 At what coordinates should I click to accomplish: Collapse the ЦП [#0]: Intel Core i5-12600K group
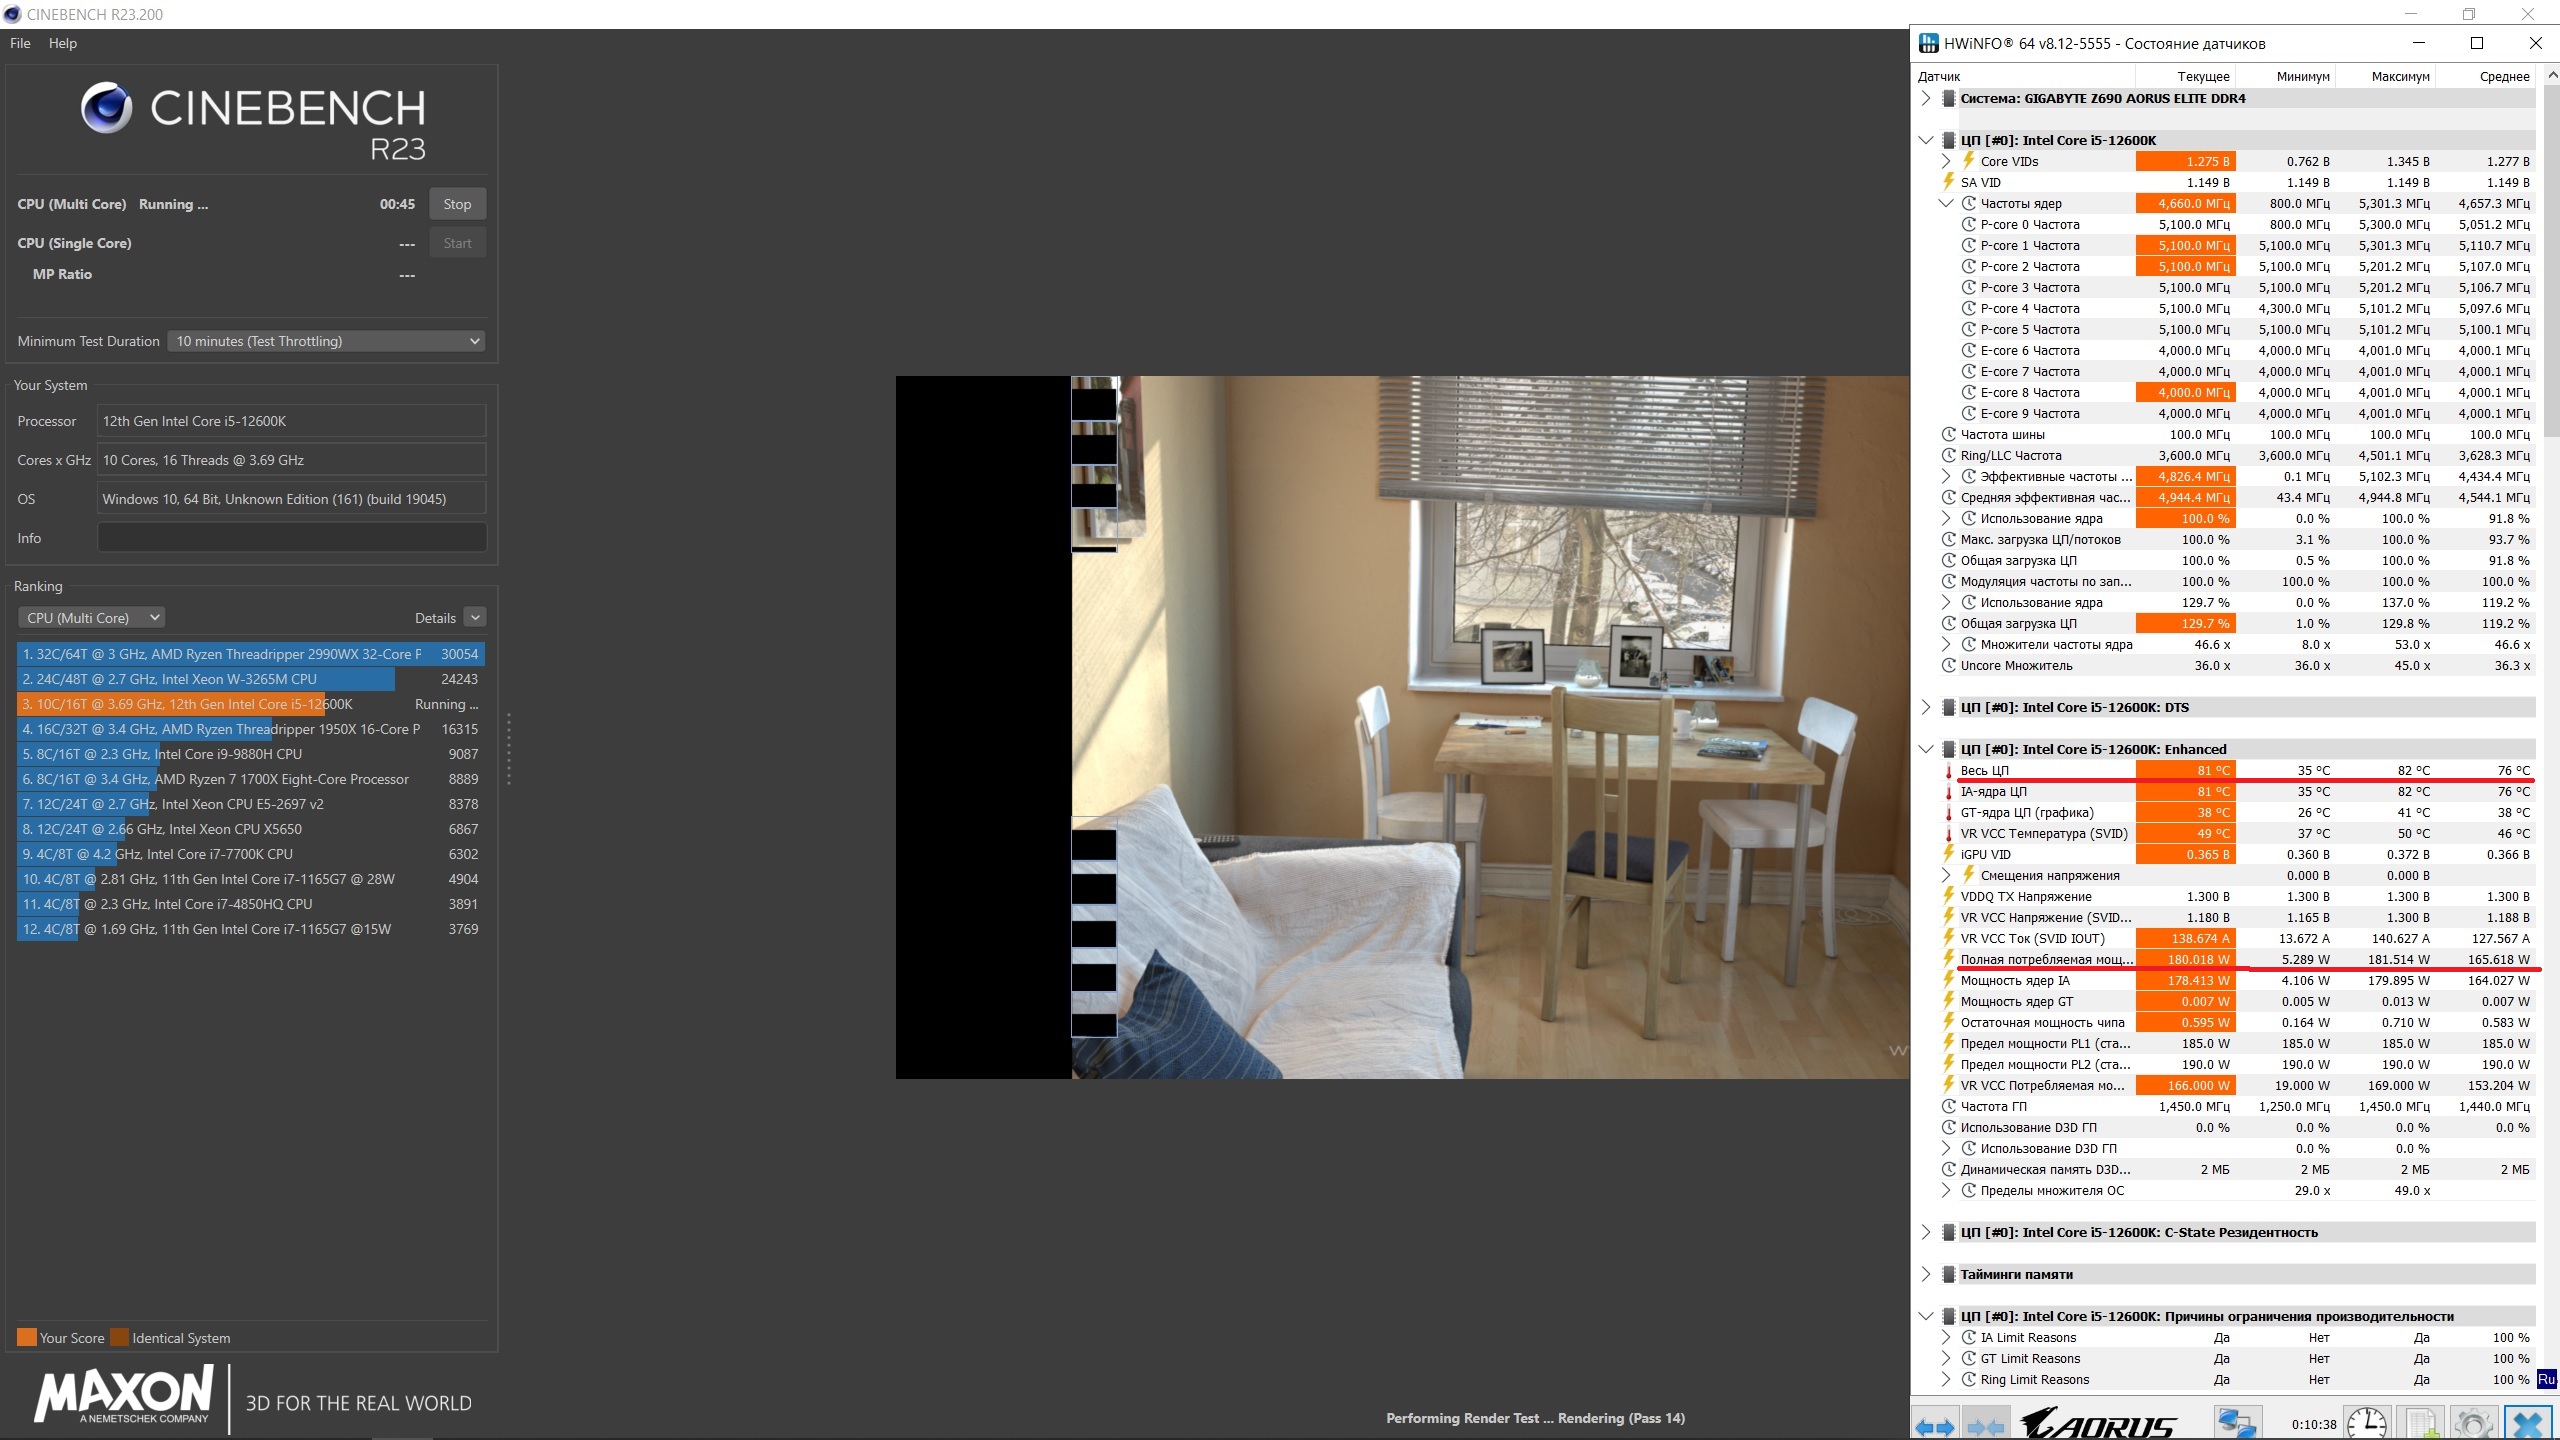(1926, 140)
